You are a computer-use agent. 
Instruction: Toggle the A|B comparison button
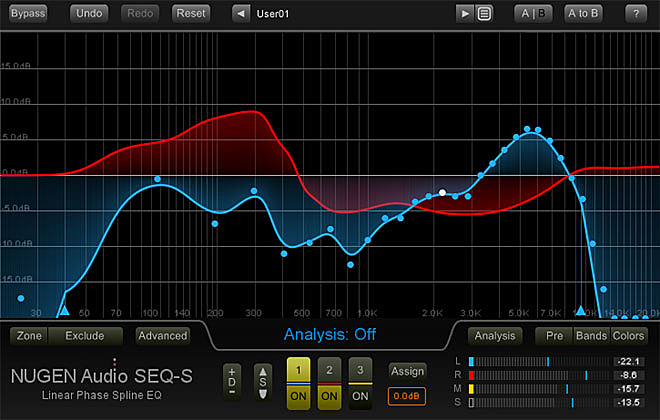[533, 13]
